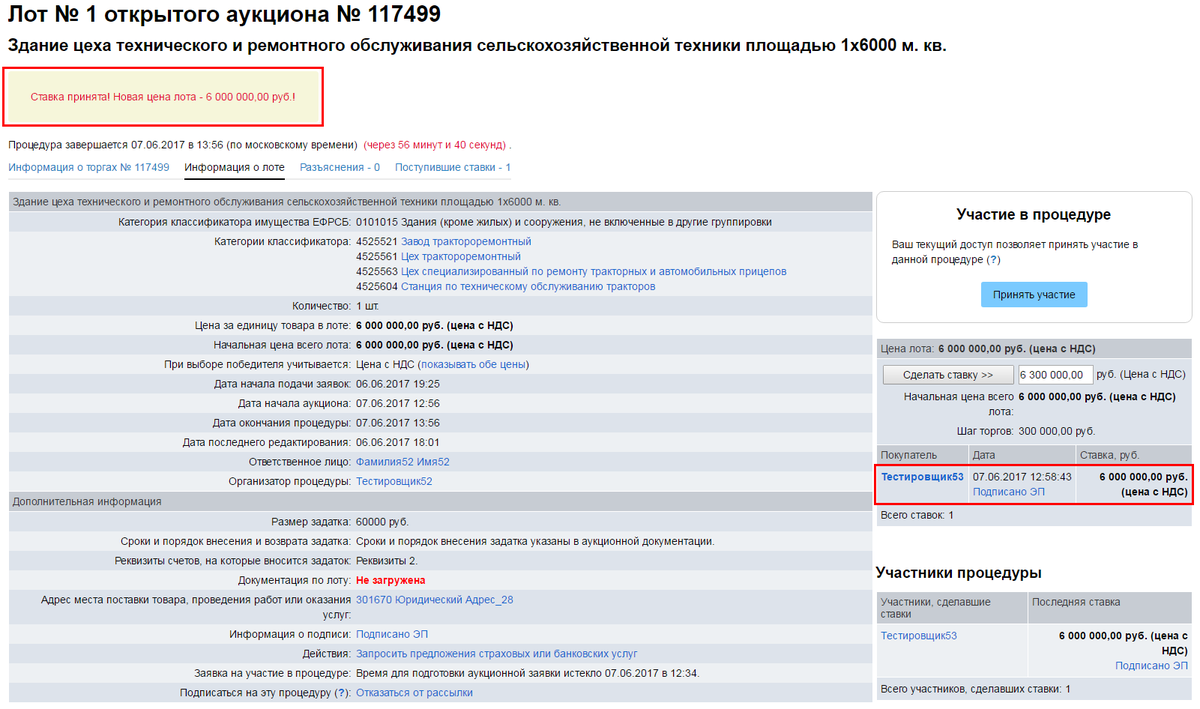
Task: Open responsible person 'Фамилия52 Имя52'
Action: [x=403, y=462]
